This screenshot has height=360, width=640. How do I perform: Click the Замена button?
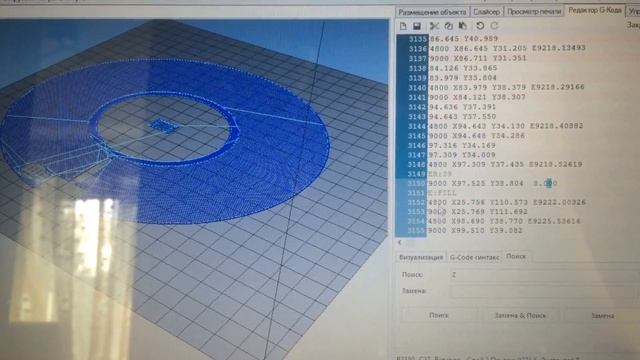click(x=602, y=315)
